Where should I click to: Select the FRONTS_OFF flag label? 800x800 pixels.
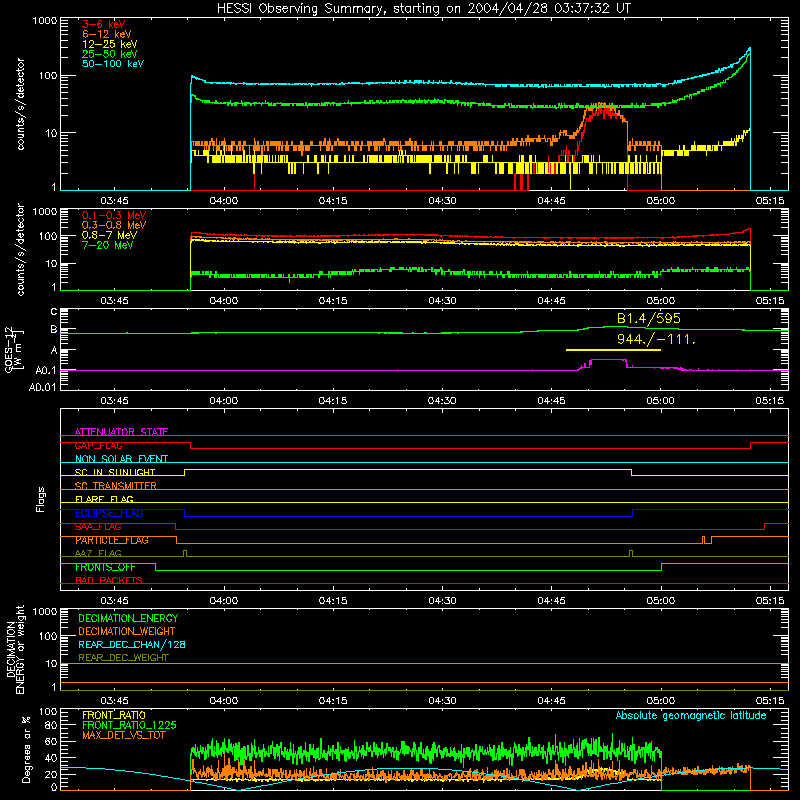[x=105, y=567]
